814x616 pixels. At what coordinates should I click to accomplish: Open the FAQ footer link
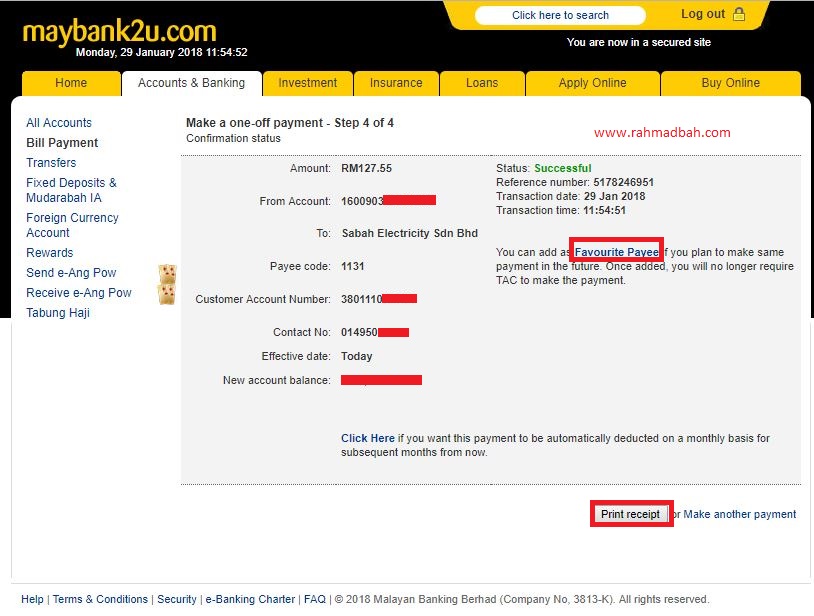click(315, 599)
